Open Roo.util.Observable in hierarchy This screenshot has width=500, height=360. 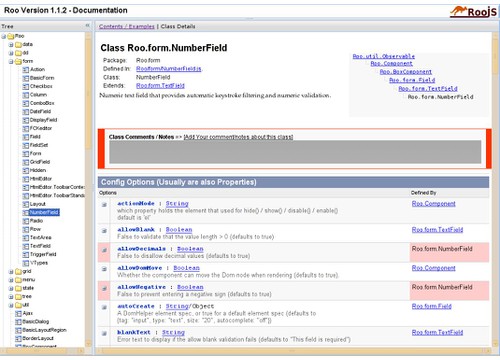pyautogui.click(x=384, y=56)
